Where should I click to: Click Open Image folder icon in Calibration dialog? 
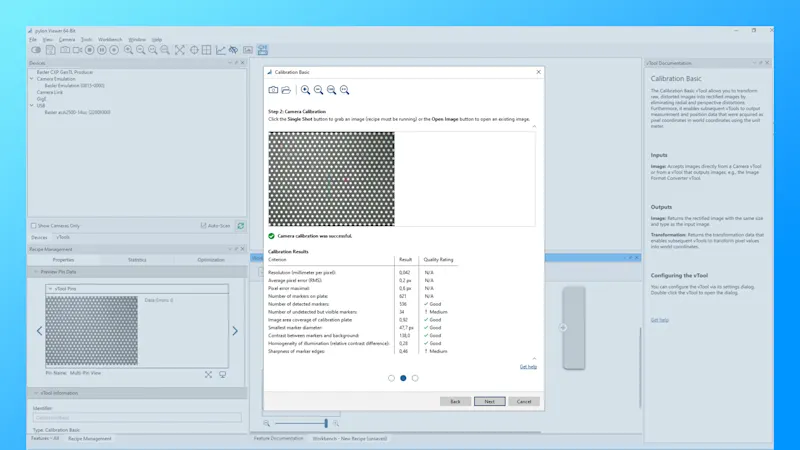(x=286, y=90)
